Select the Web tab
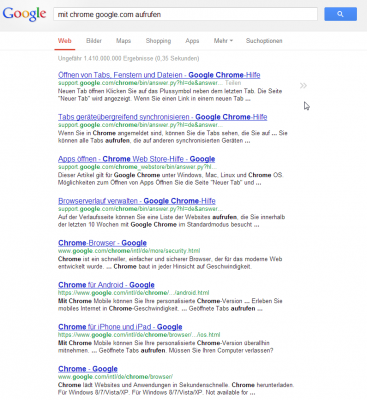This screenshot has height=400, width=367. [x=65, y=41]
